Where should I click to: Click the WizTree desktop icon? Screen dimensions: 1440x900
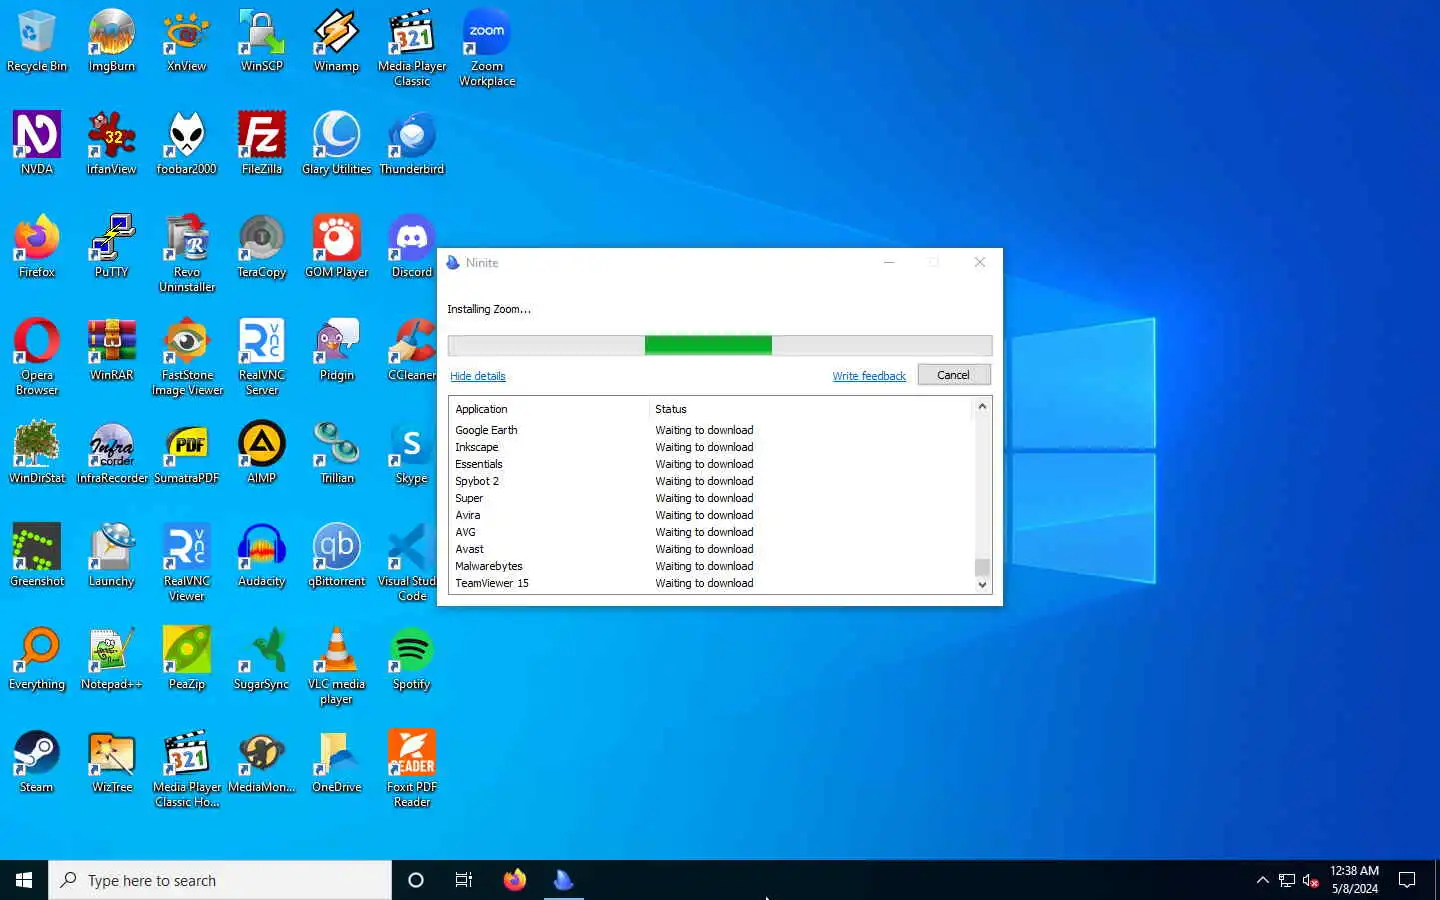(111, 761)
